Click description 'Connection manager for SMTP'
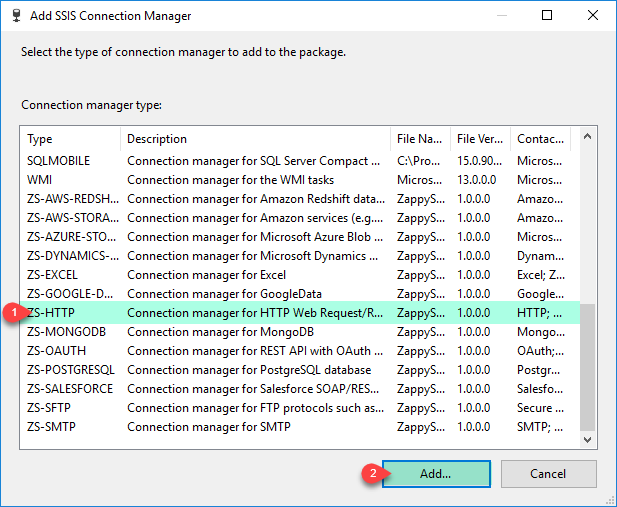The image size is (617, 507). point(209,427)
